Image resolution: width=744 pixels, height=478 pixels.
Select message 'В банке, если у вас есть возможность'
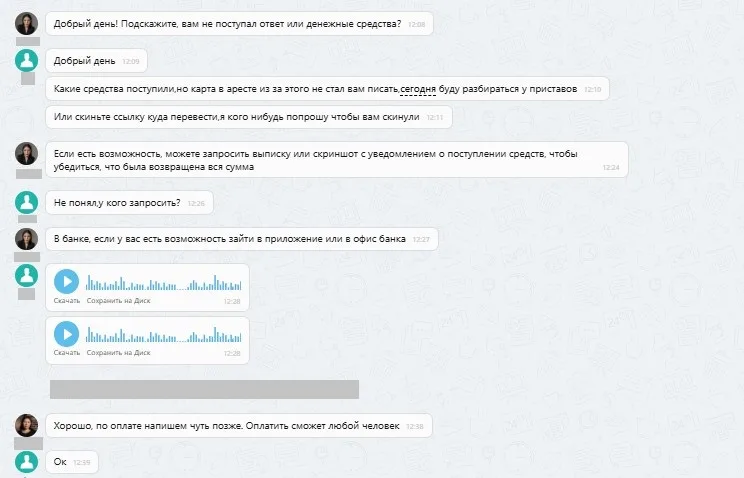pyautogui.click(x=242, y=239)
